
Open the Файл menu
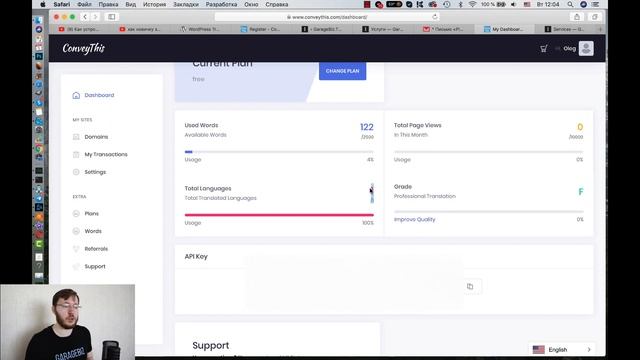pyautogui.click(x=84, y=4)
